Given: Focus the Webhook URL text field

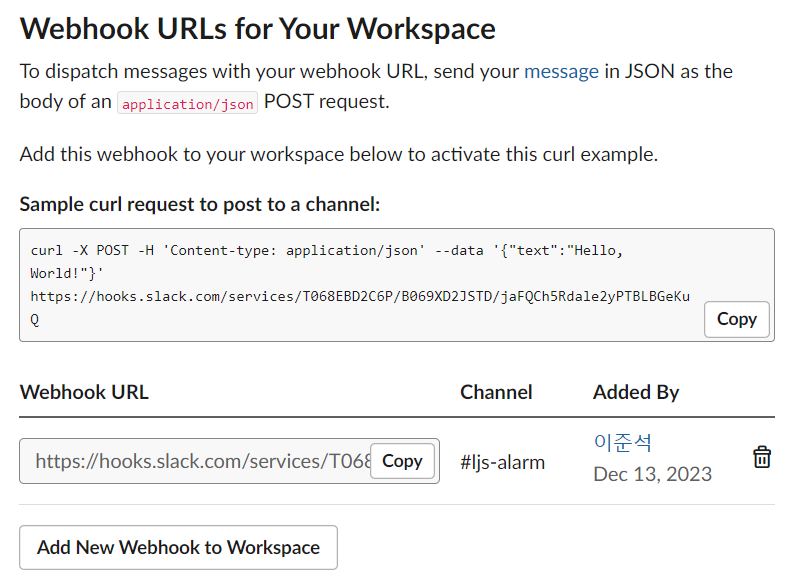Looking at the screenshot, I should [x=195, y=461].
